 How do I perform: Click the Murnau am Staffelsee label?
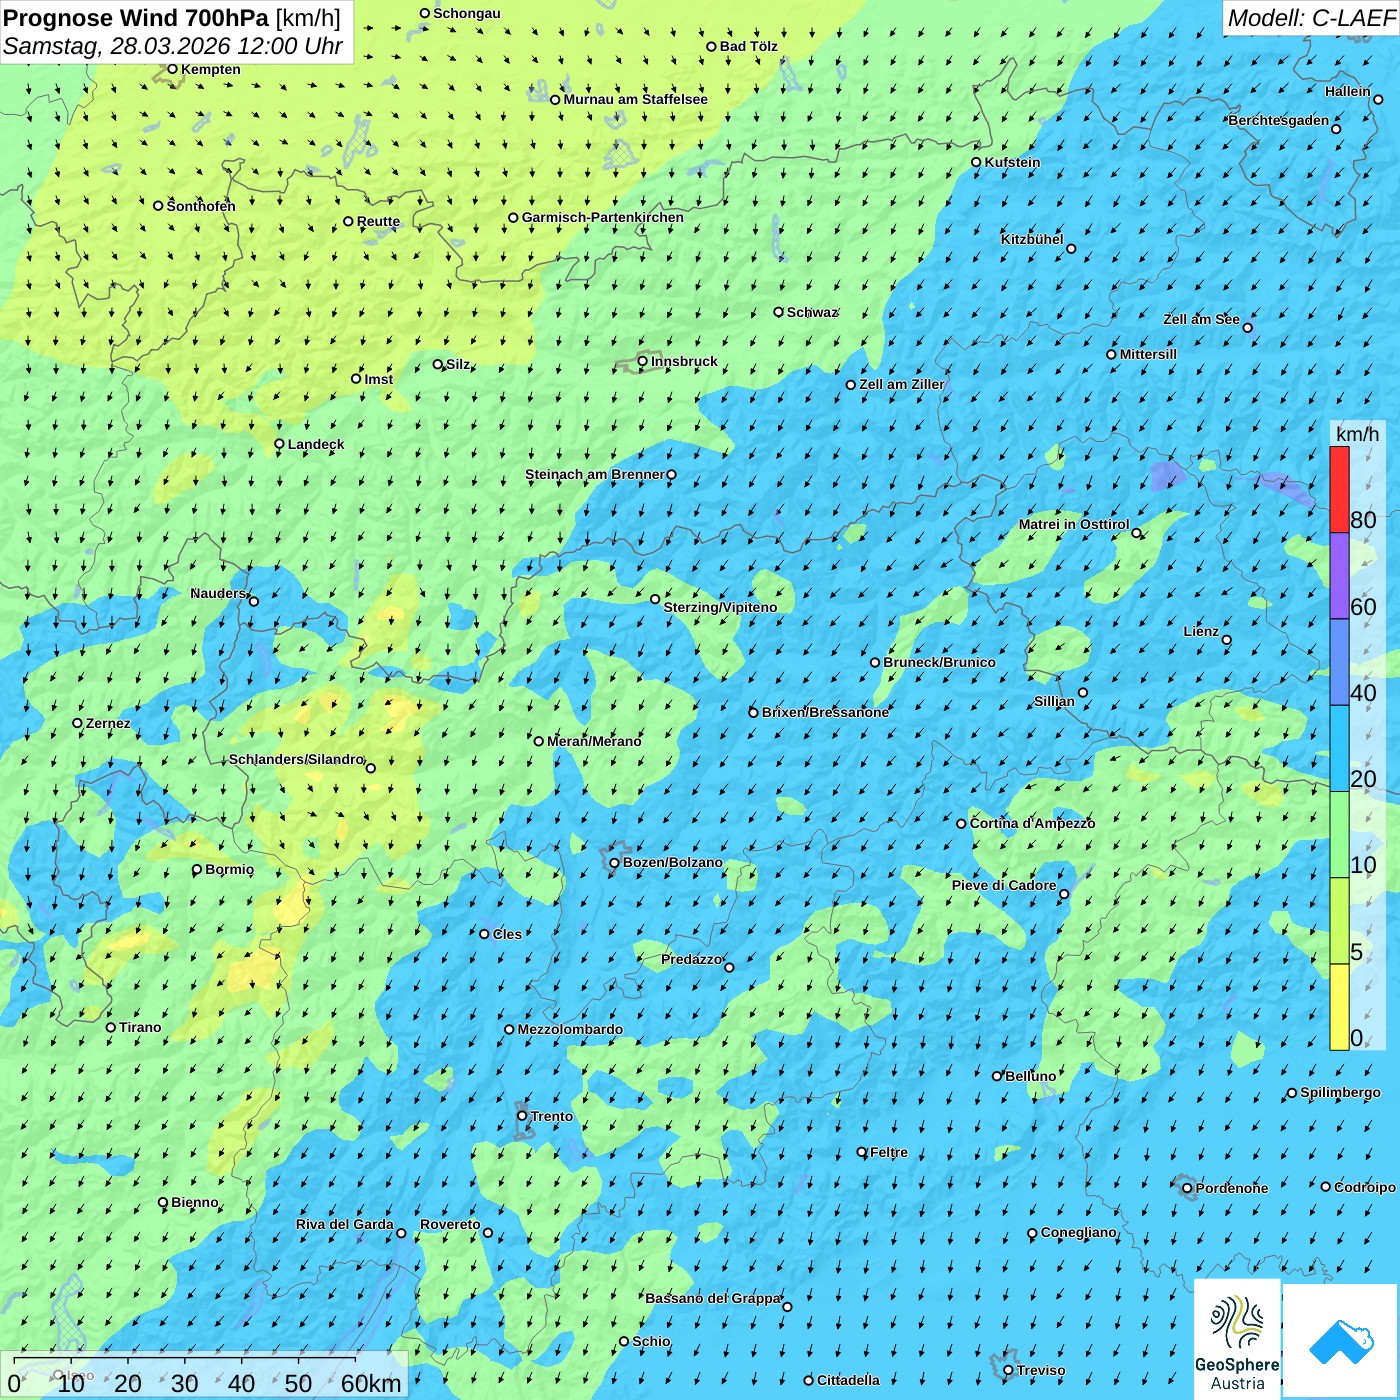click(635, 99)
